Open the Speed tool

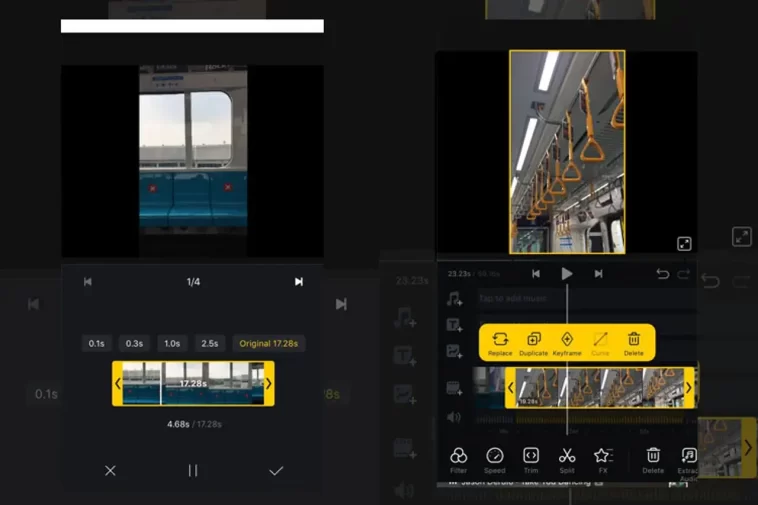coord(495,461)
